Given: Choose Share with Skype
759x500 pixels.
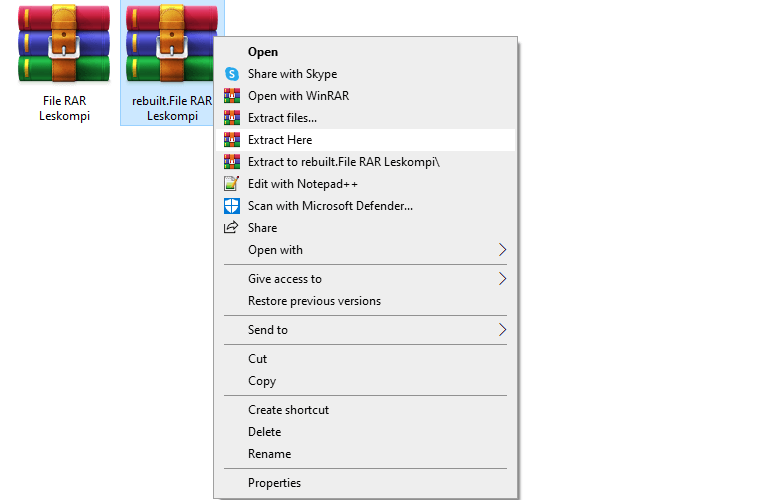Looking at the screenshot, I should [366, 74].
